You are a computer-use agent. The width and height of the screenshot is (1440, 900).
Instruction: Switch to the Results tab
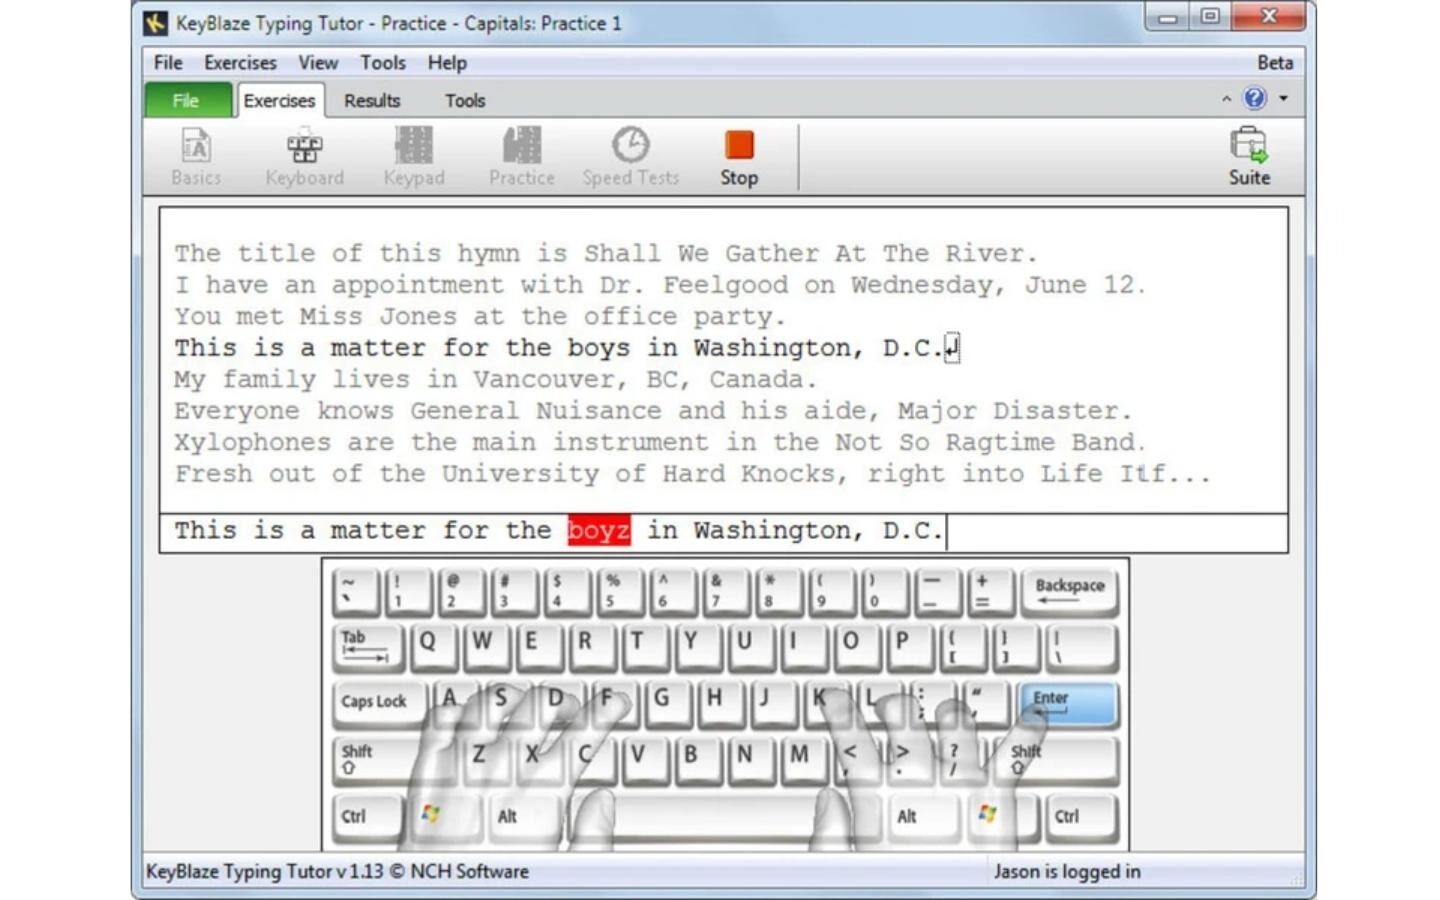coord(372,100)
